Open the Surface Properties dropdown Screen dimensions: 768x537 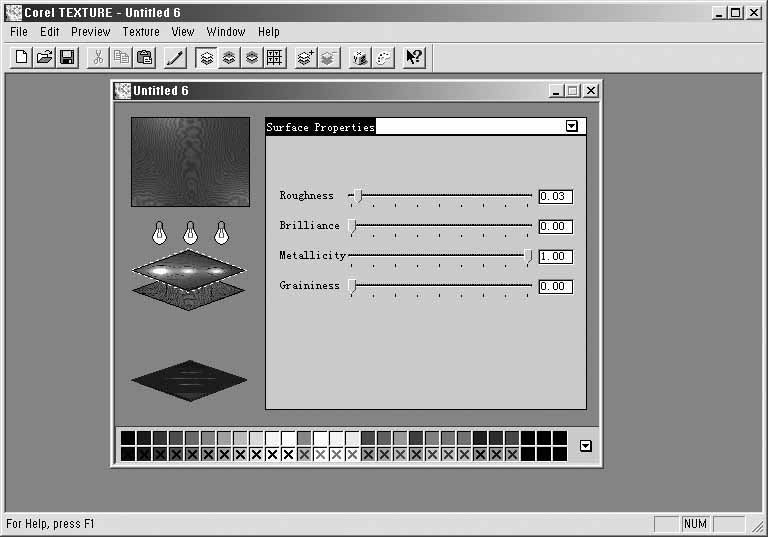coord(572,127)
